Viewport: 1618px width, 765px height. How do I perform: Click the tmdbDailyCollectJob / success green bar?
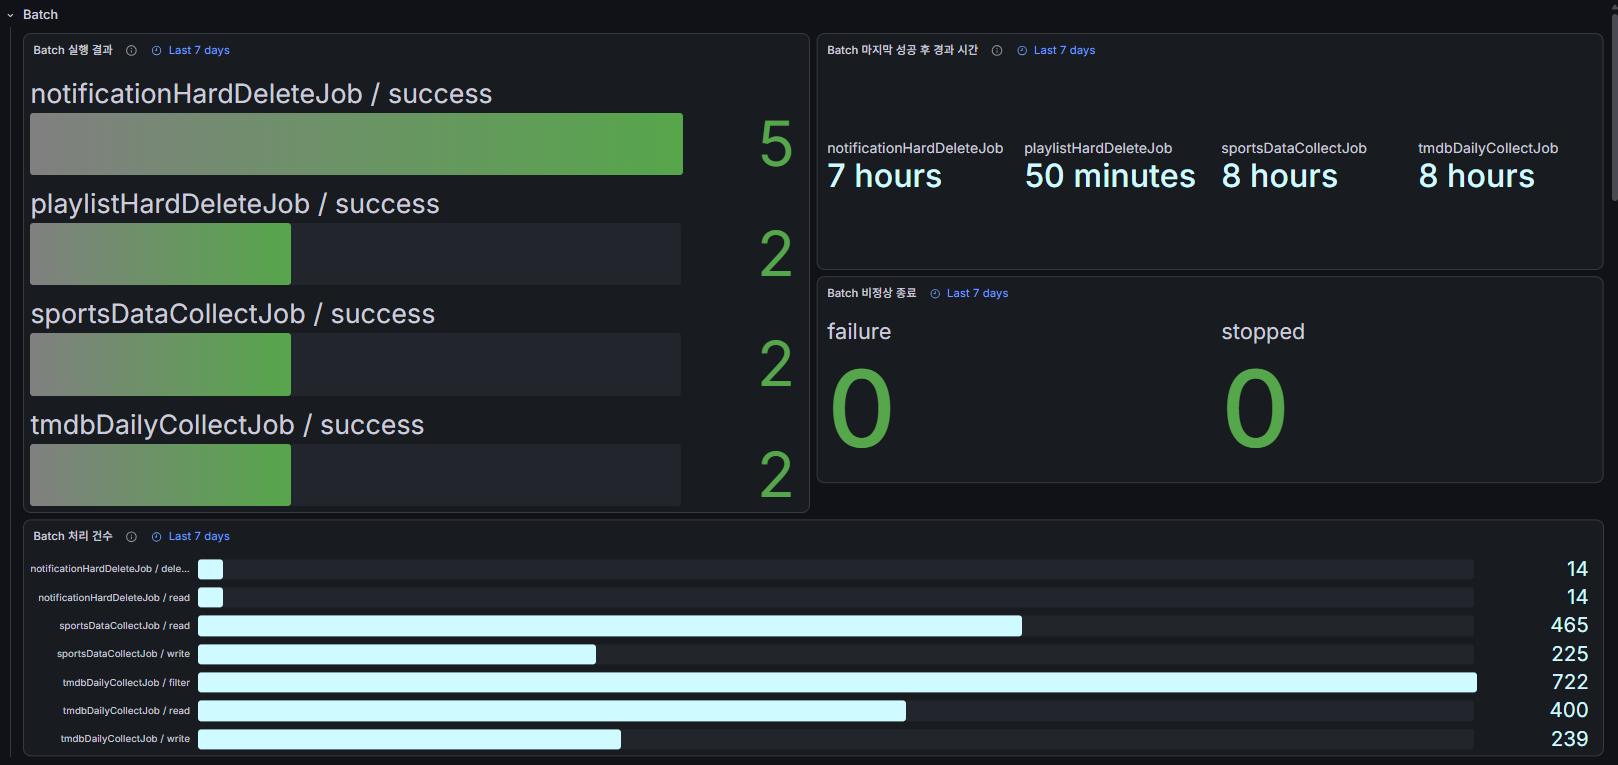pos(160,475)
